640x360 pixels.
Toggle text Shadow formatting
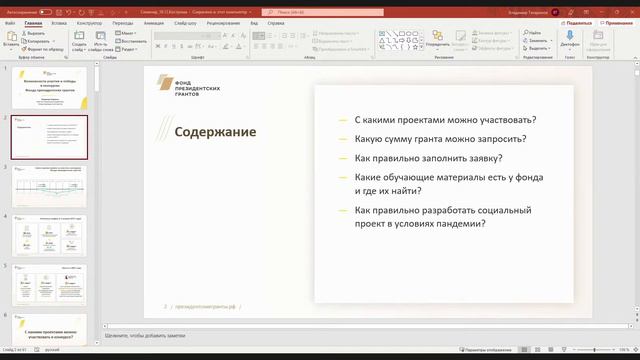[182, 47]
